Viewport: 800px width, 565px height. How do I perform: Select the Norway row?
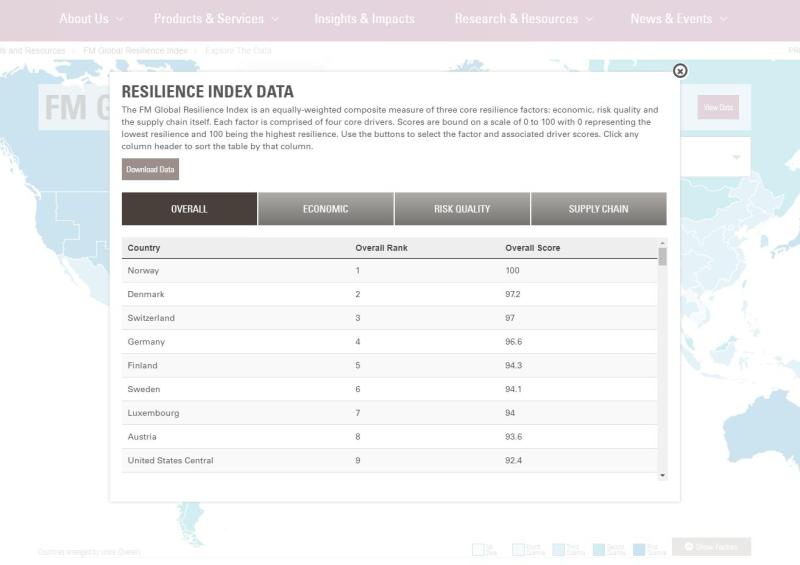pyautogui.click(x=389, y=271)
